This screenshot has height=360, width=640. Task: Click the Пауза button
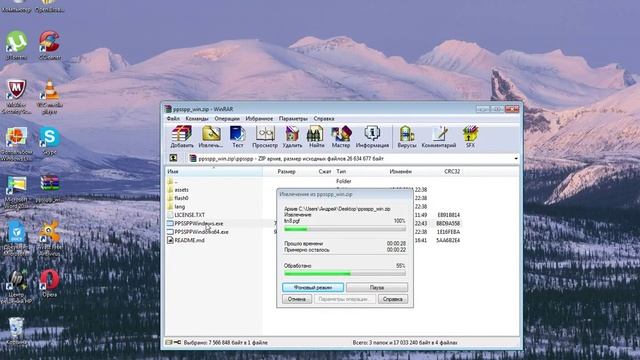pos(377,287)
